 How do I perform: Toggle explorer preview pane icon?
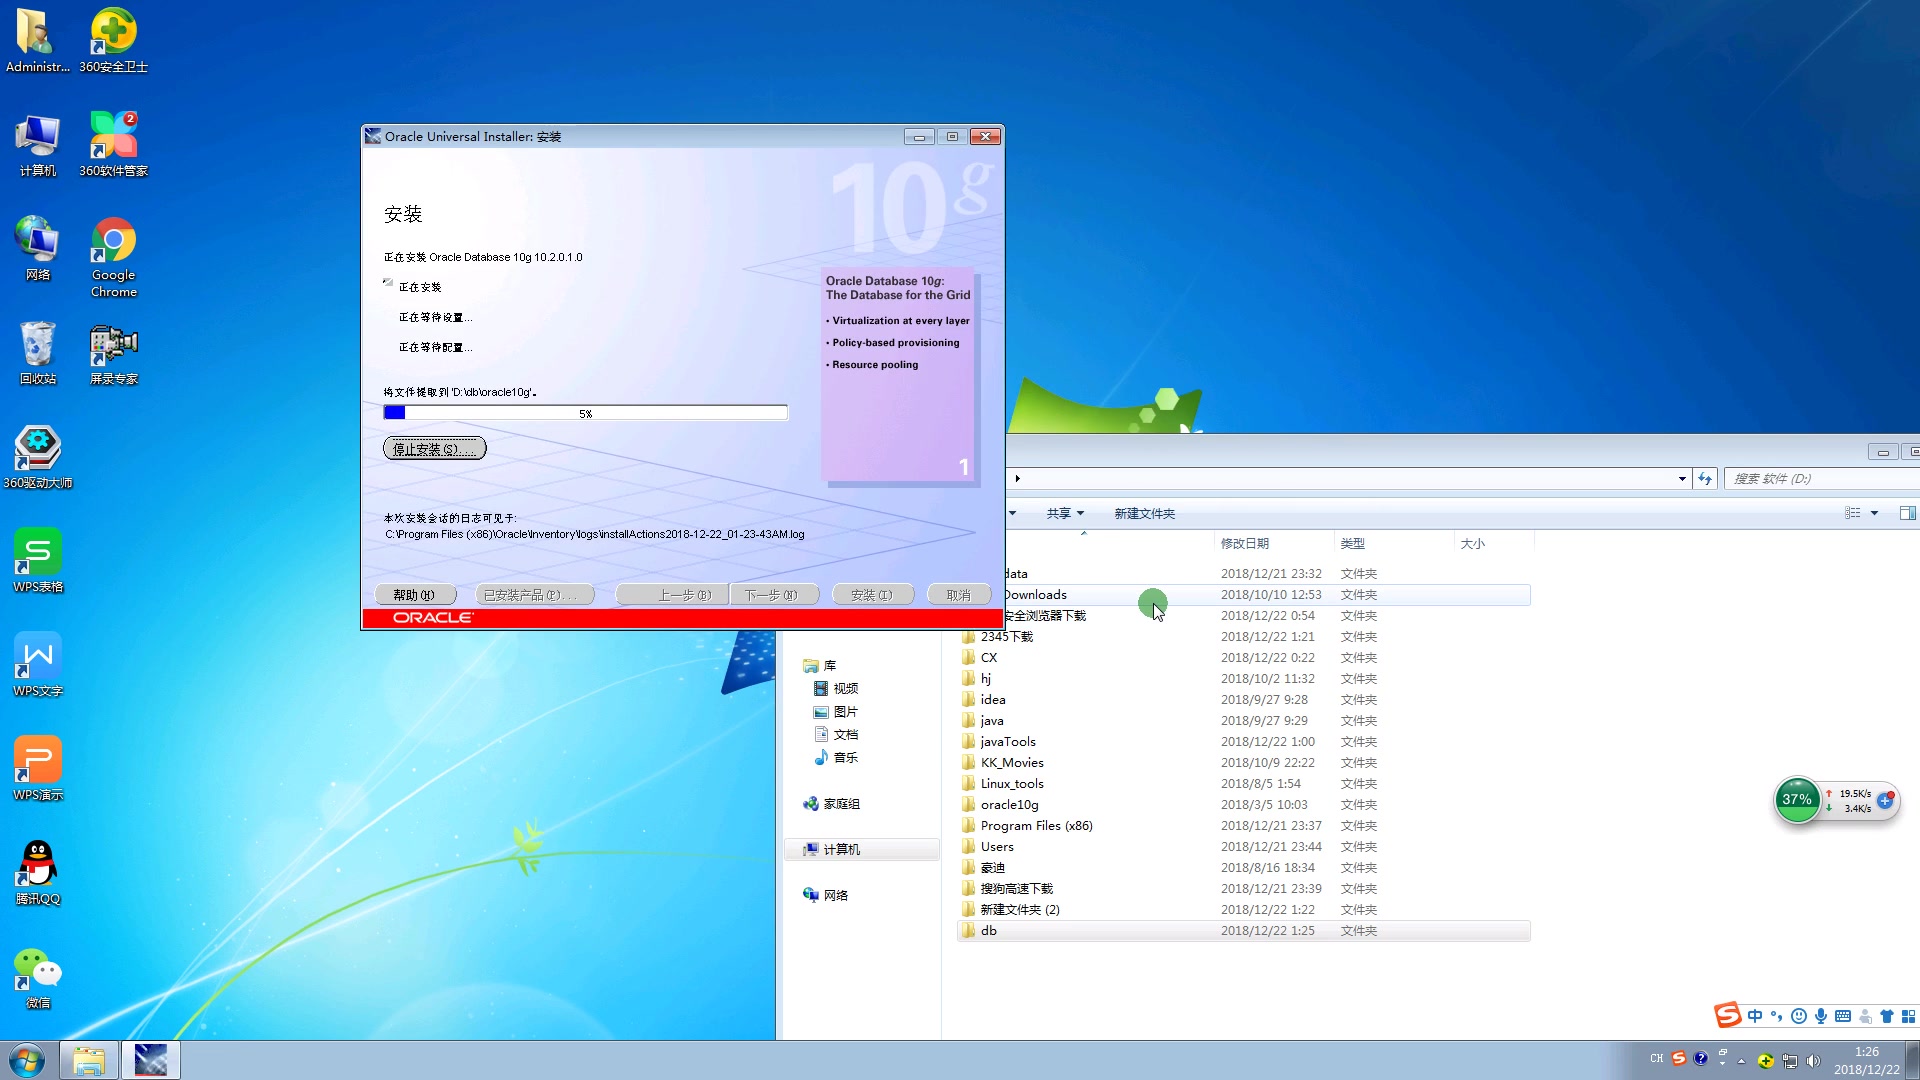pos(1907,513)
